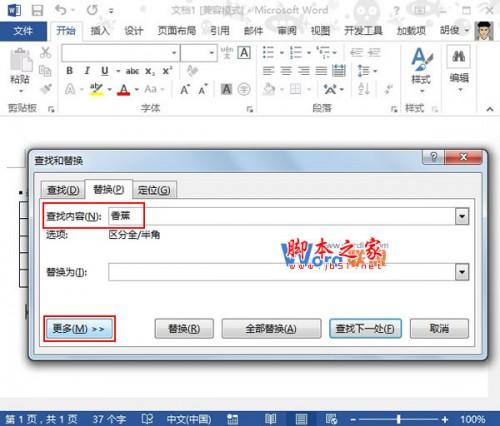
Task: Expand the Paragraph dialog launcher
Action: 394,109
